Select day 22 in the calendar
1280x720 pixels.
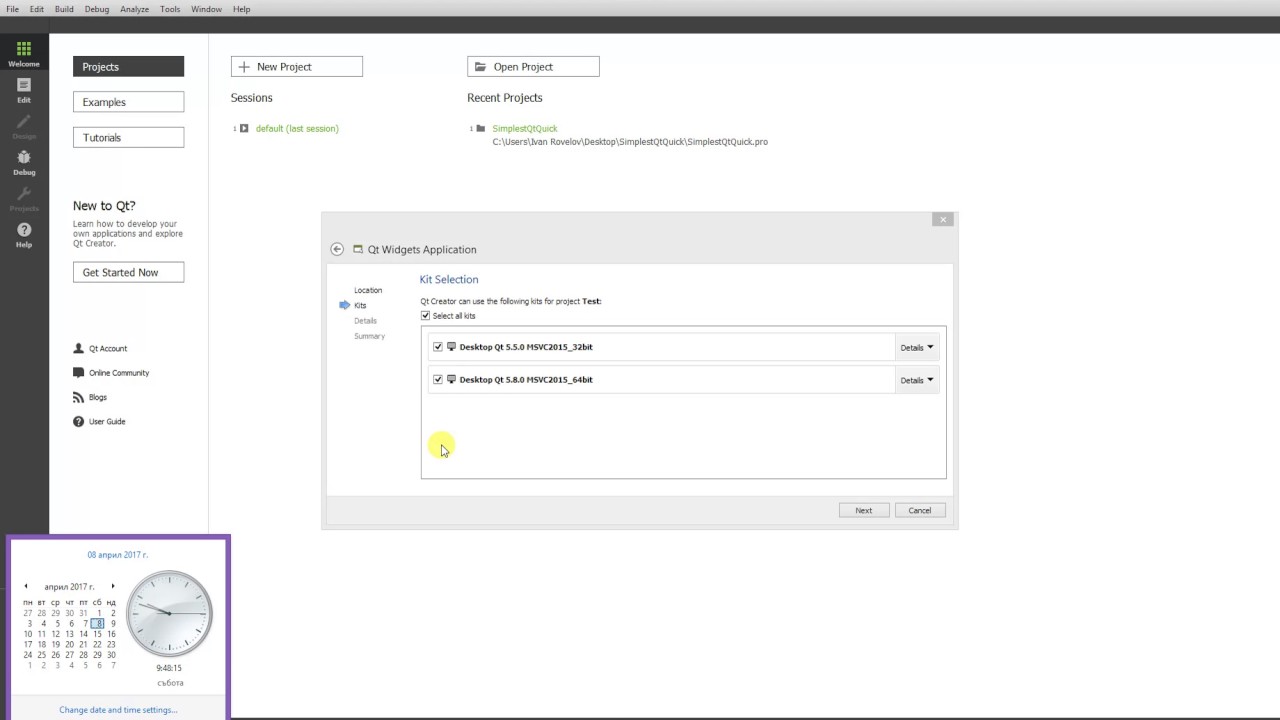(97, 644)
